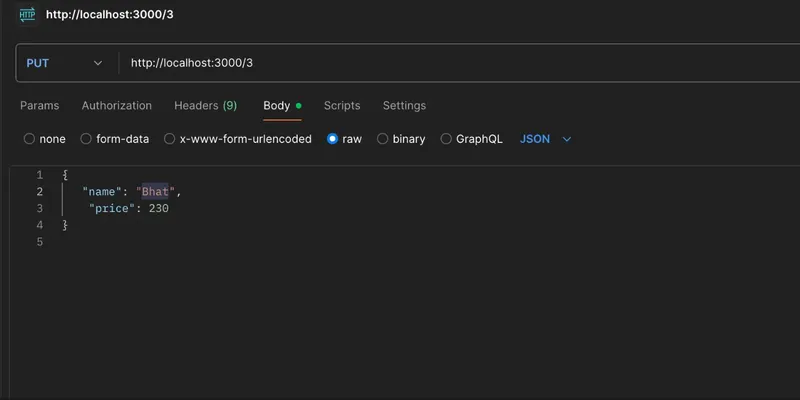
Task: Select the raw radio button
Action: tap(332, 139)
